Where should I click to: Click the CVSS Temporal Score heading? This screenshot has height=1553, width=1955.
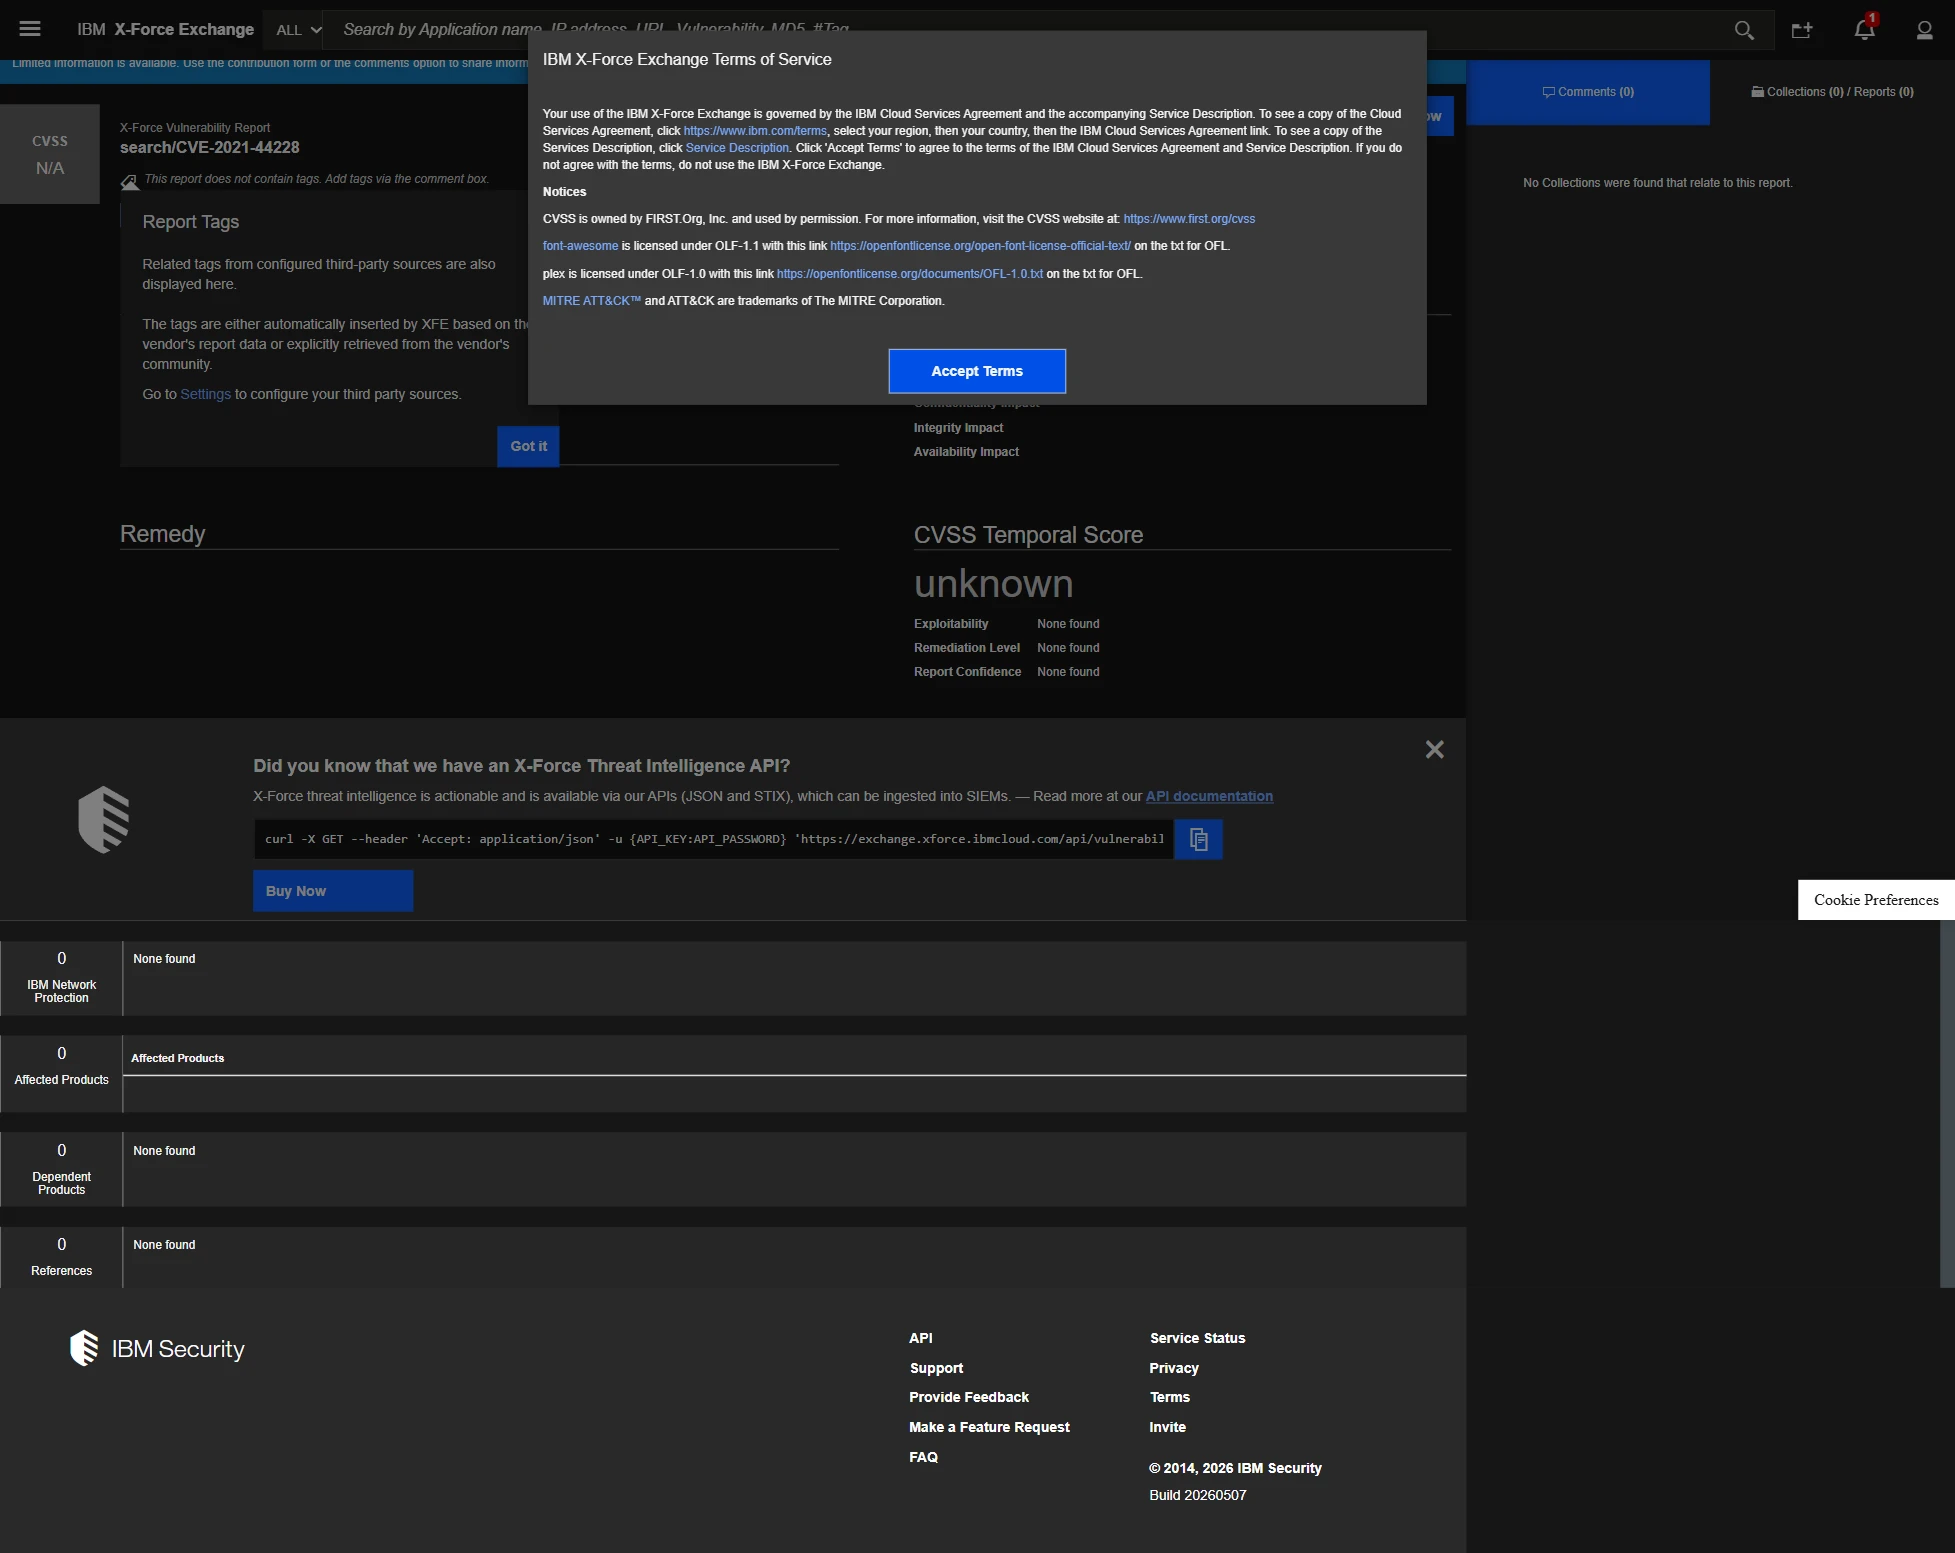click(1028, 535)
